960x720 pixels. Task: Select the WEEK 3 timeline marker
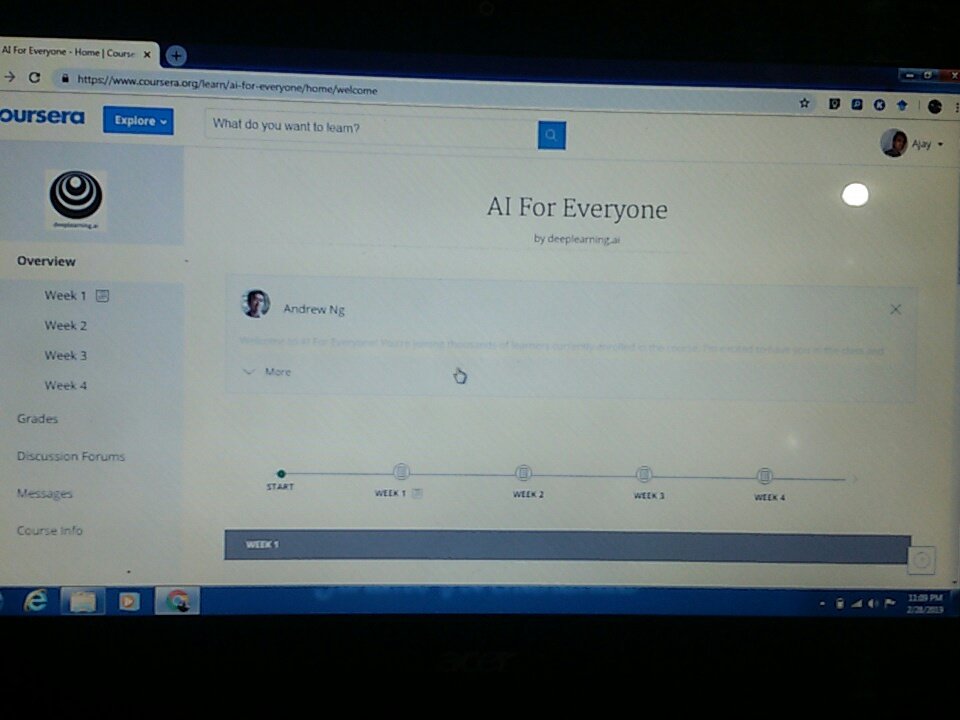point(643,474)
